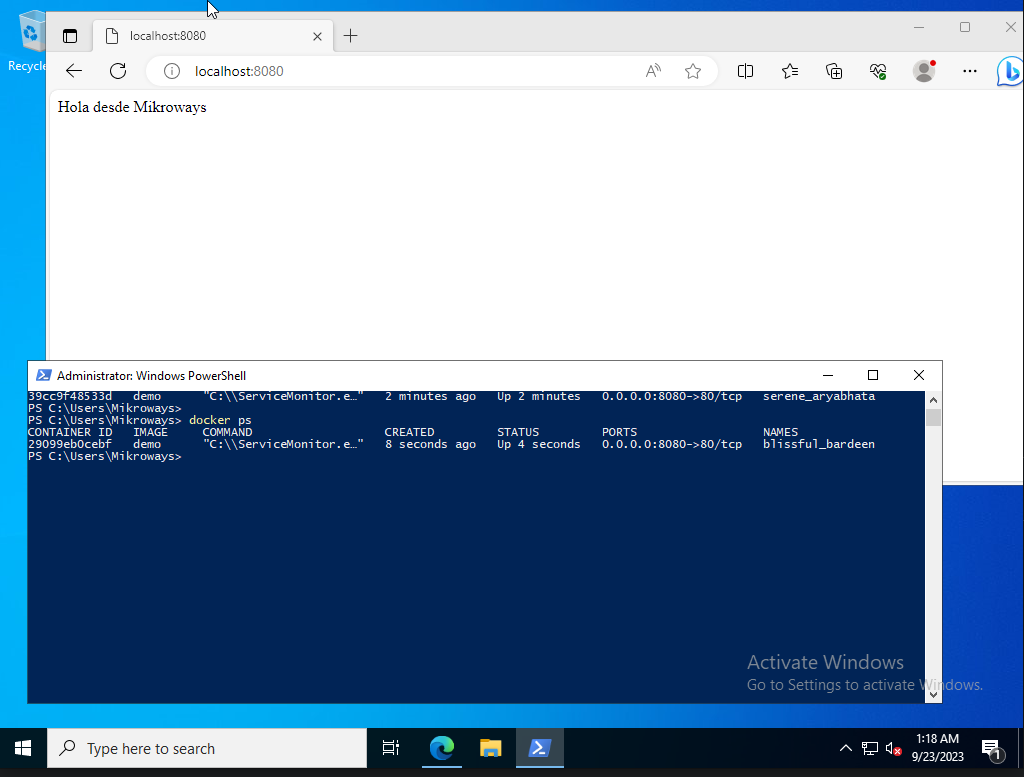This screenshot has height=777, width=1024.
Task: Unmute the system volume
Action: (x=891, y=748)
